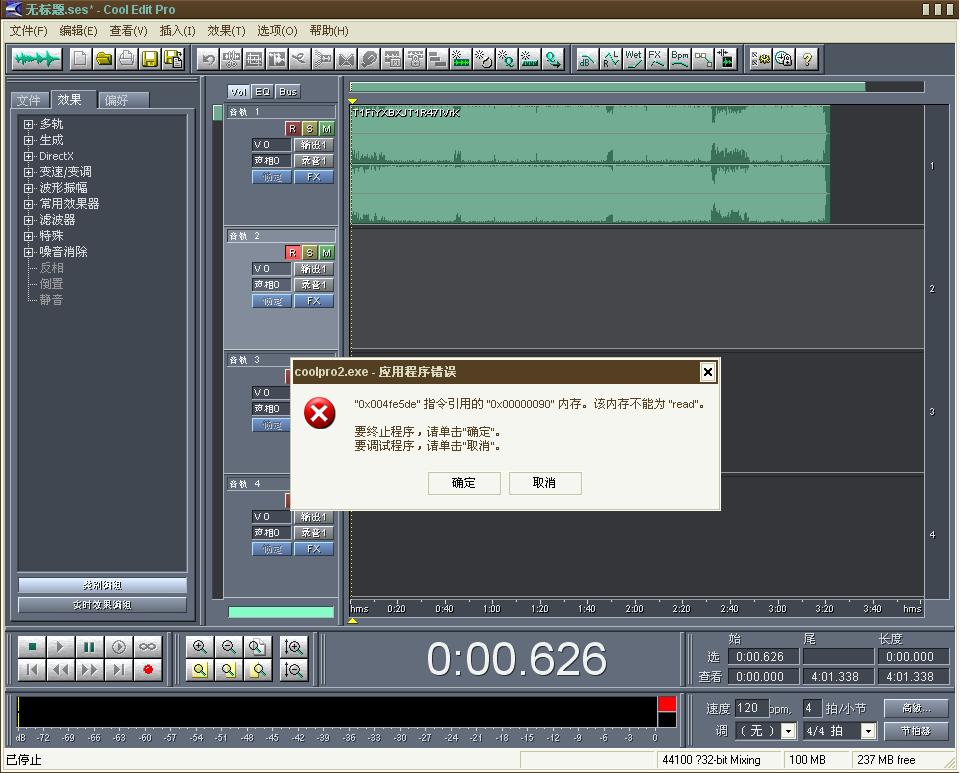Click the 节拍器 metronome button

pyautogui.click(x=916, y=731)
